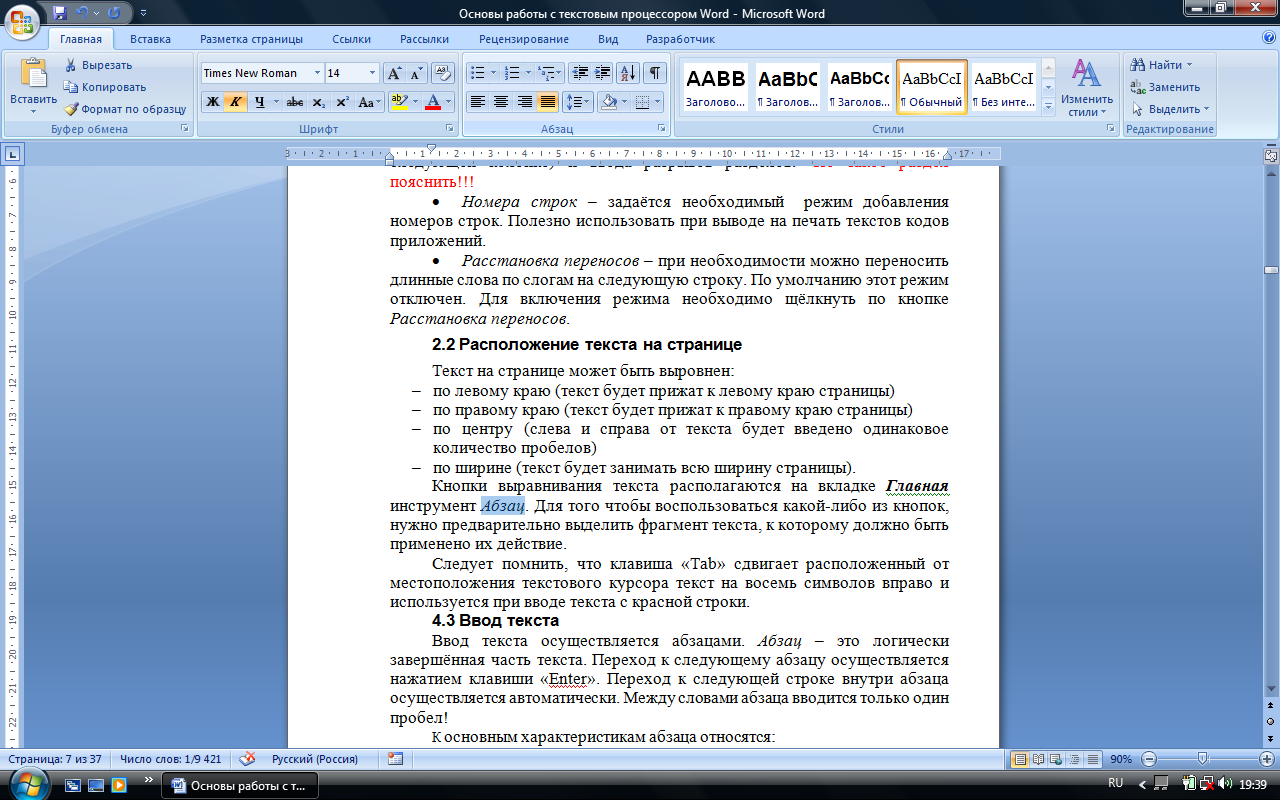Open Рассылки ribbon tab

pyautogui.click(x=424, y=39)
